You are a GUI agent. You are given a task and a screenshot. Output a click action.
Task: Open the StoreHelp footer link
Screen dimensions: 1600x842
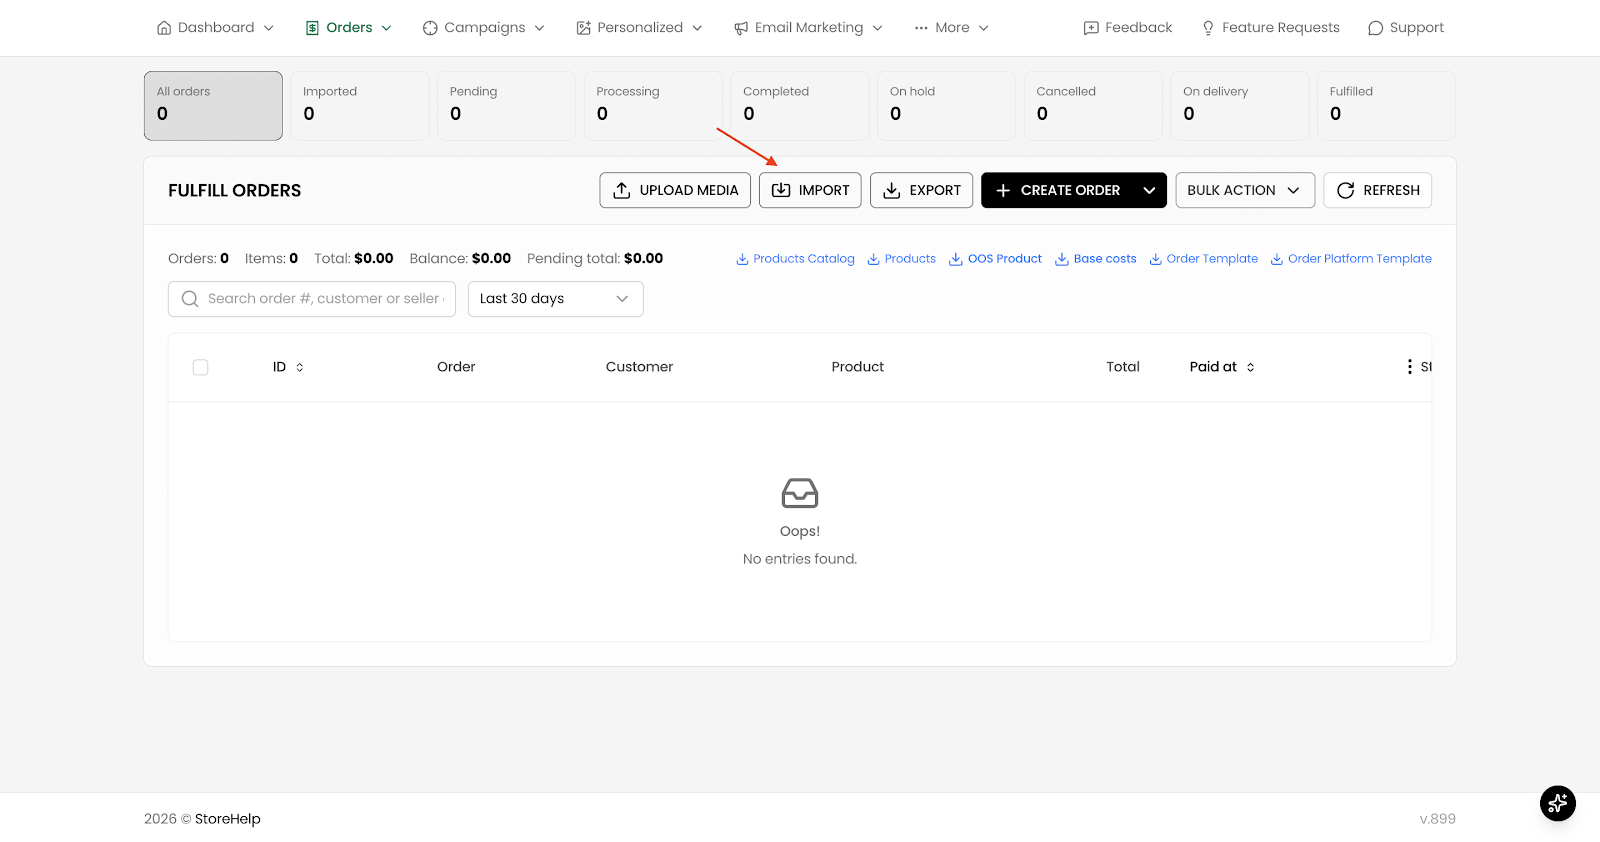click(x=228, y=819)
